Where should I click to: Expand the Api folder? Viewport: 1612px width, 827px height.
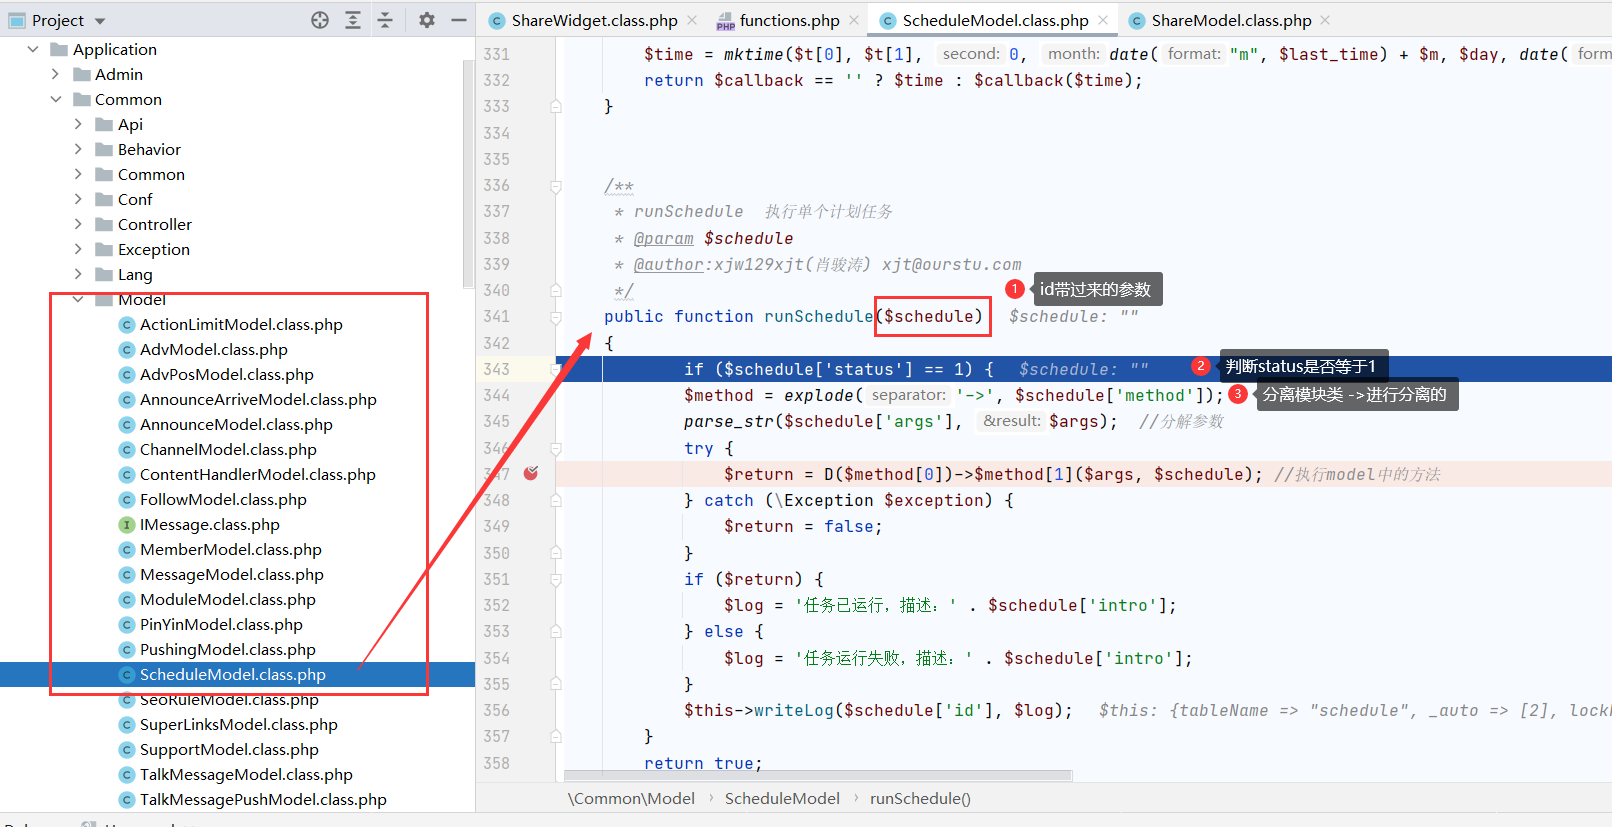tap(78, 124)
